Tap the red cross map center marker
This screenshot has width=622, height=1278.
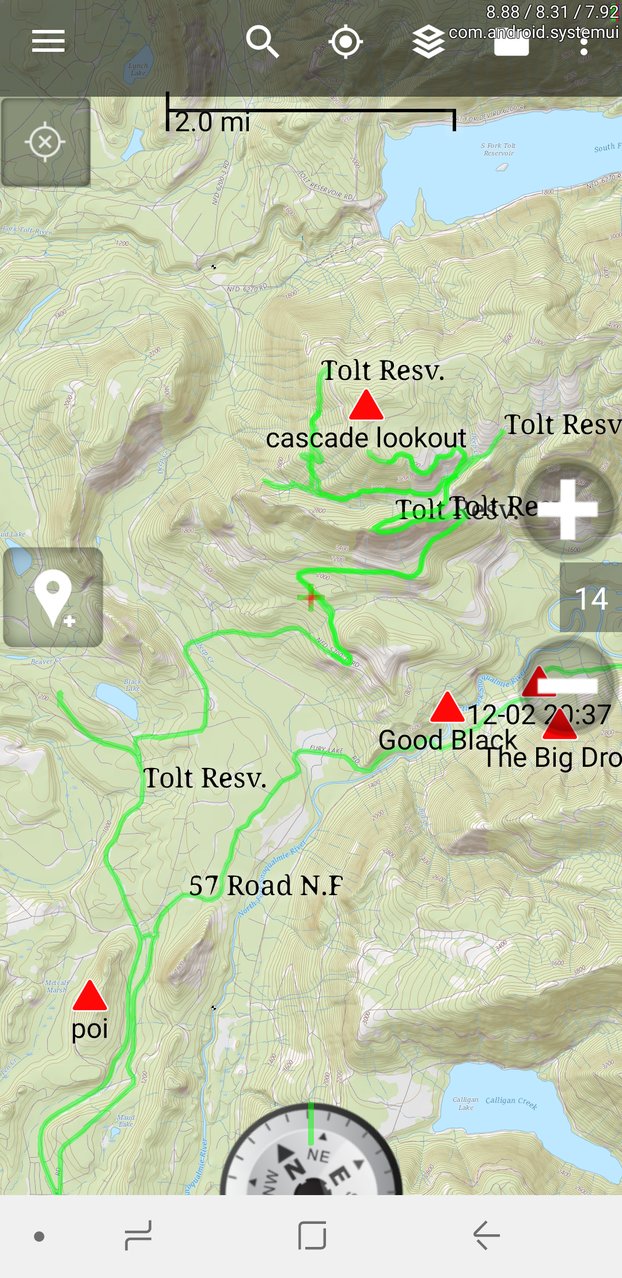coord(310,598)
